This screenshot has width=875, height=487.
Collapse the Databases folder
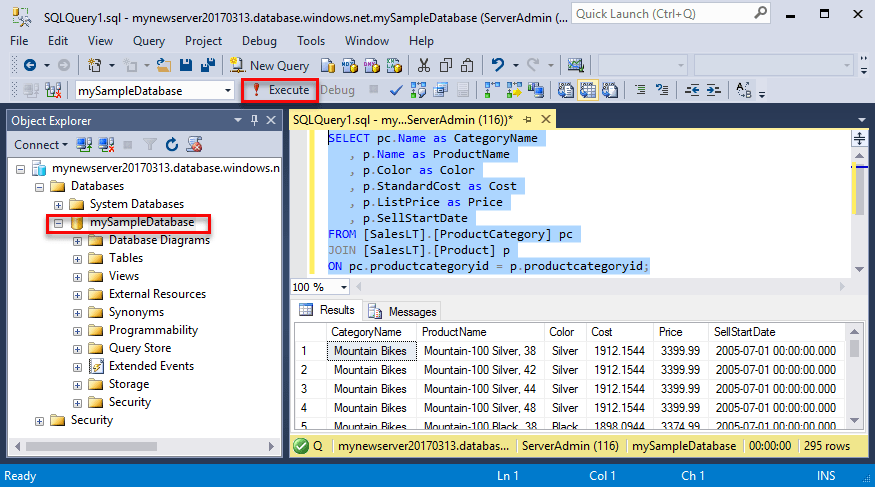click(39, 187)
